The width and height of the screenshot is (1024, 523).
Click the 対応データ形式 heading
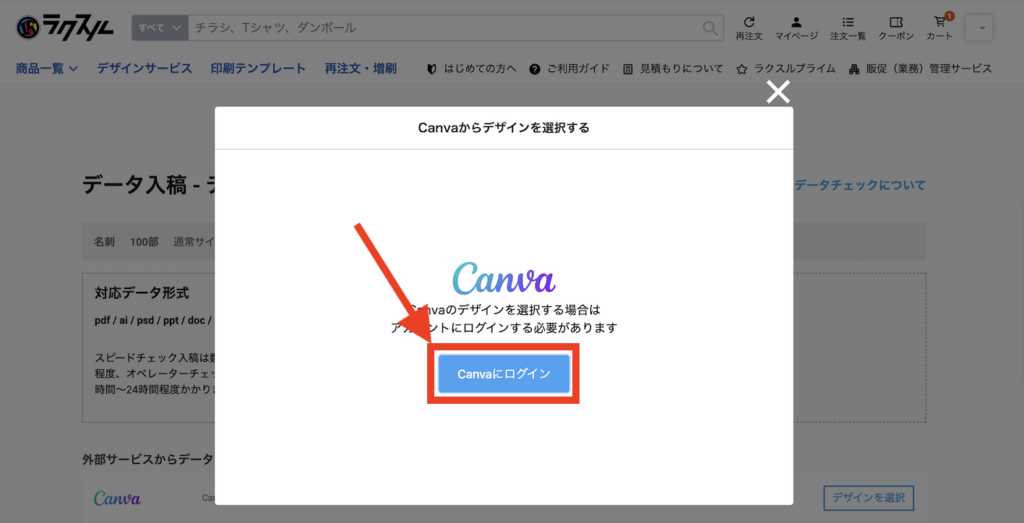pyautogui.click(x=142, y=293)
